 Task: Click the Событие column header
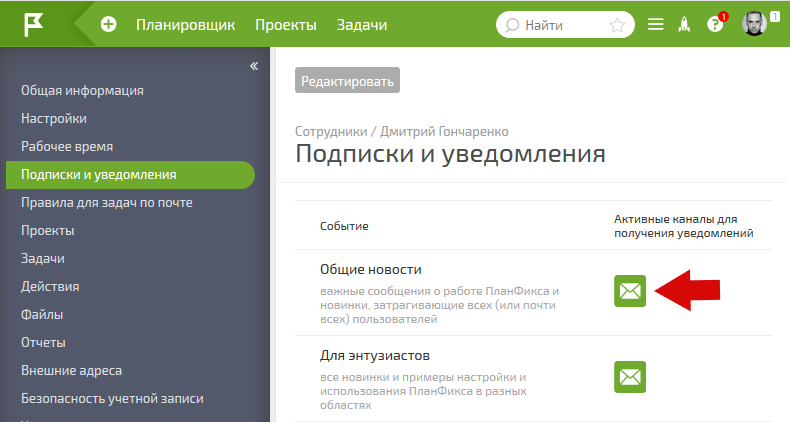(x=344, y=226)
